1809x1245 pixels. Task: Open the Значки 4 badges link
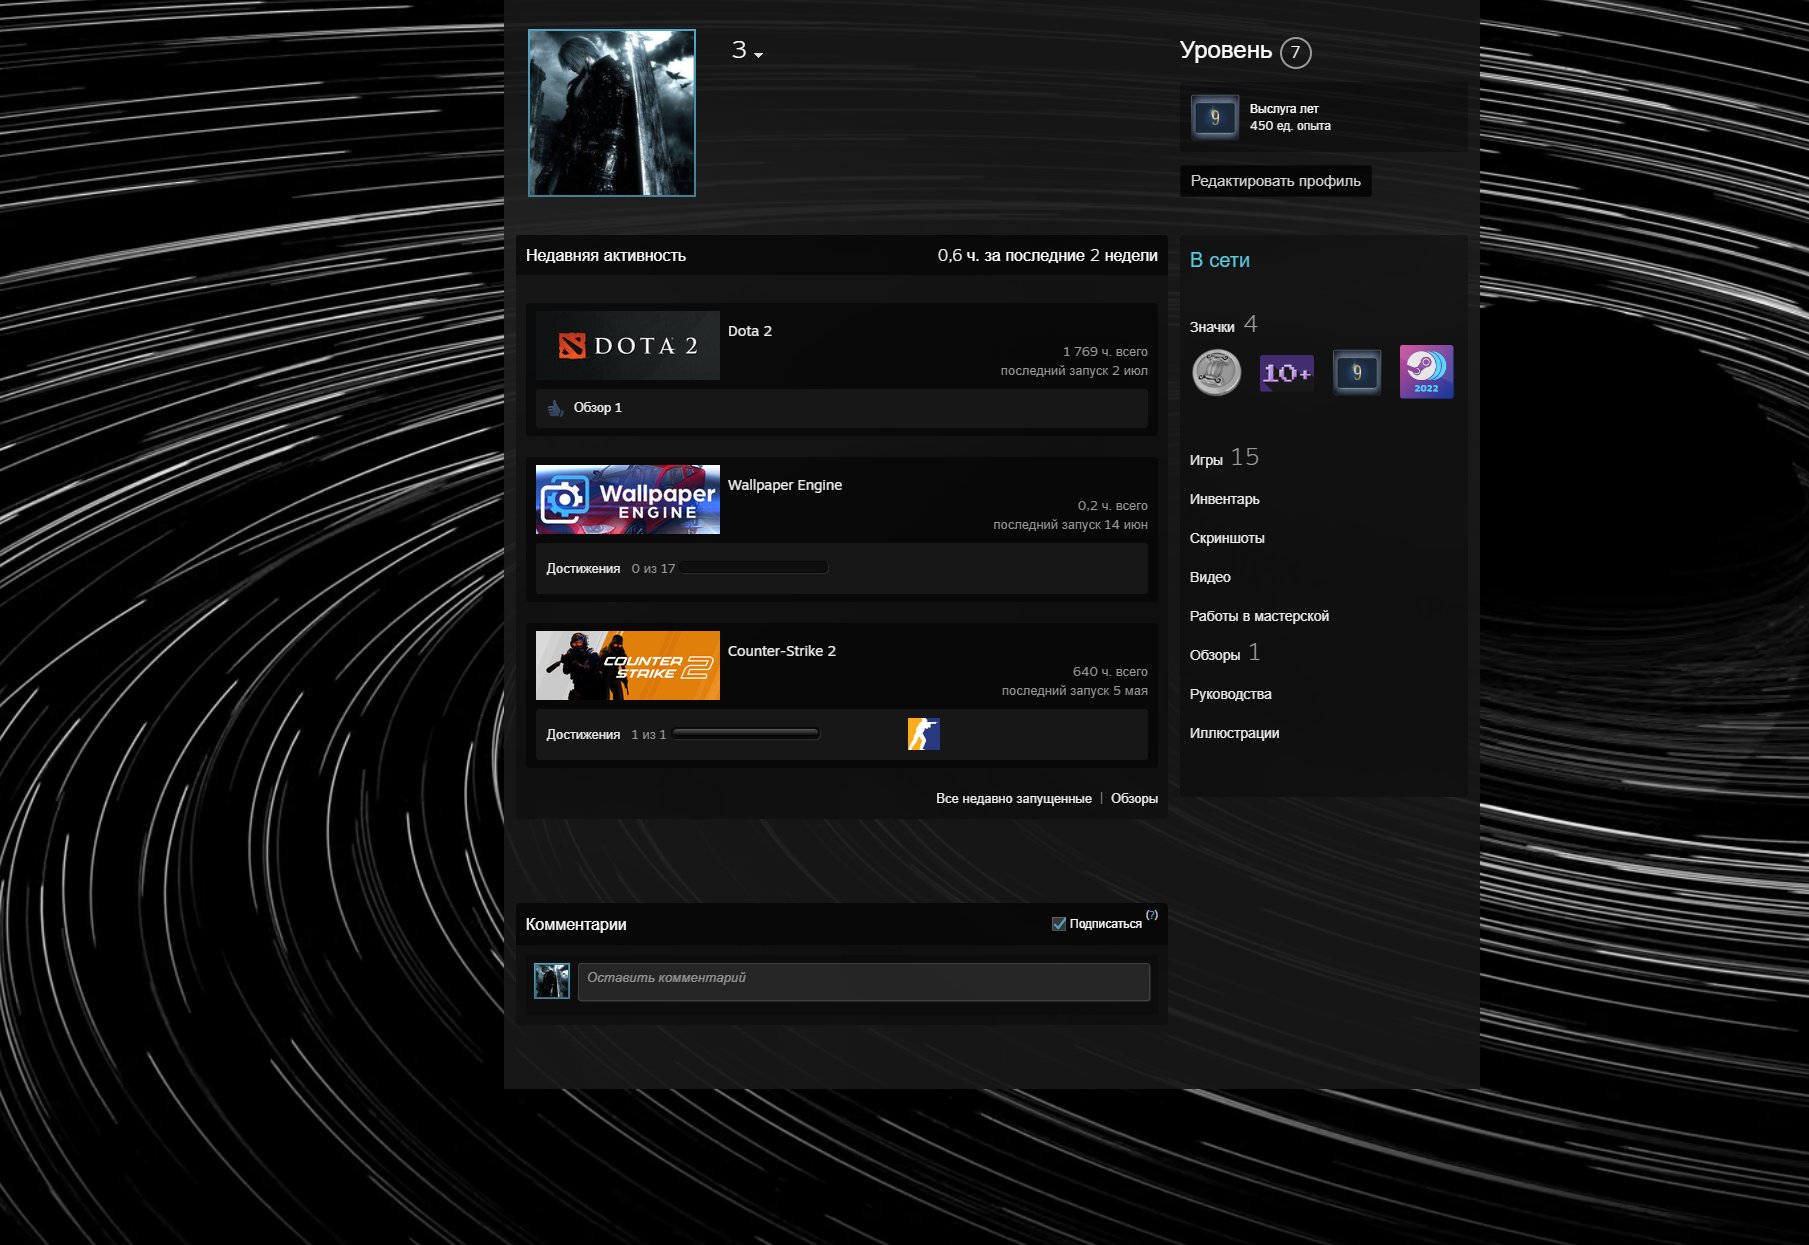pos(1223,325)
